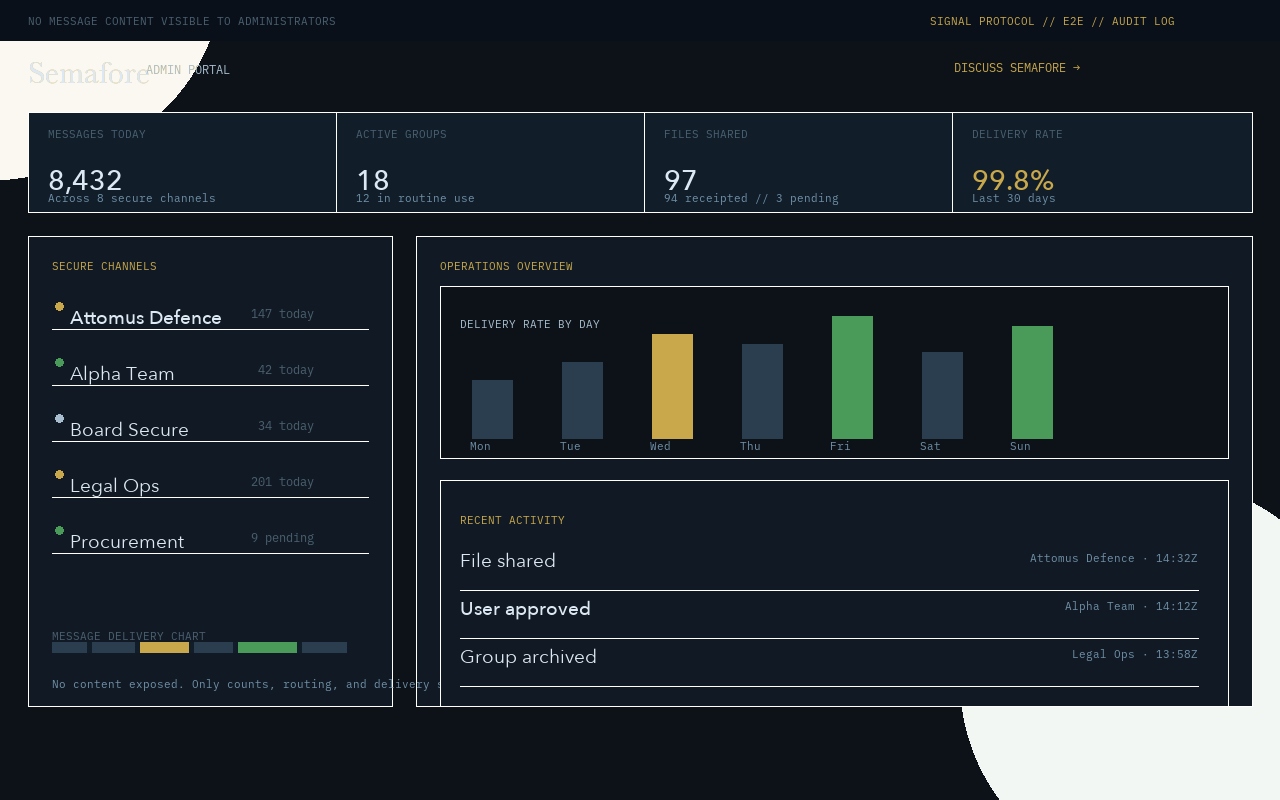This screenshot has height=800, width=1280.
Task: Click the DISCUSS SEMAFORE link
Action: pyautogui.click(x=1017, y=67)
